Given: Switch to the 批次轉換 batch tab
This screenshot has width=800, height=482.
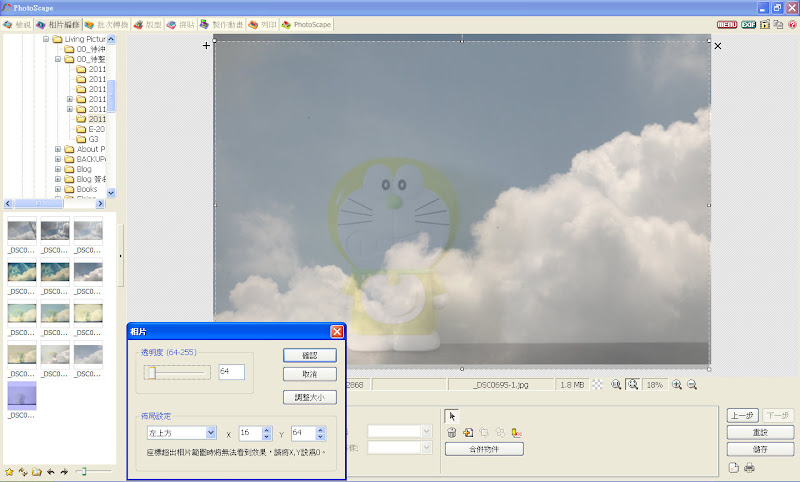Looking at the screenshot, I should (107, 24).
